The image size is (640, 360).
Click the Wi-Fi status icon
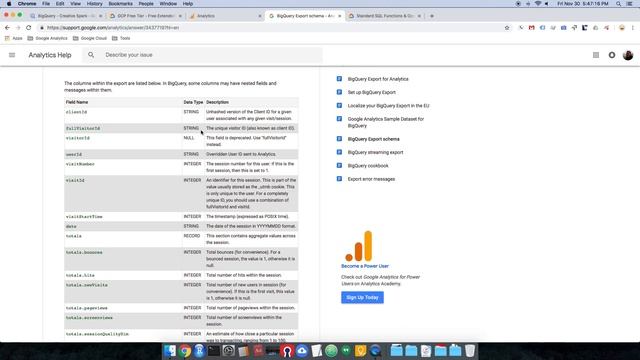pyautogui.click(x=538, y=4)
